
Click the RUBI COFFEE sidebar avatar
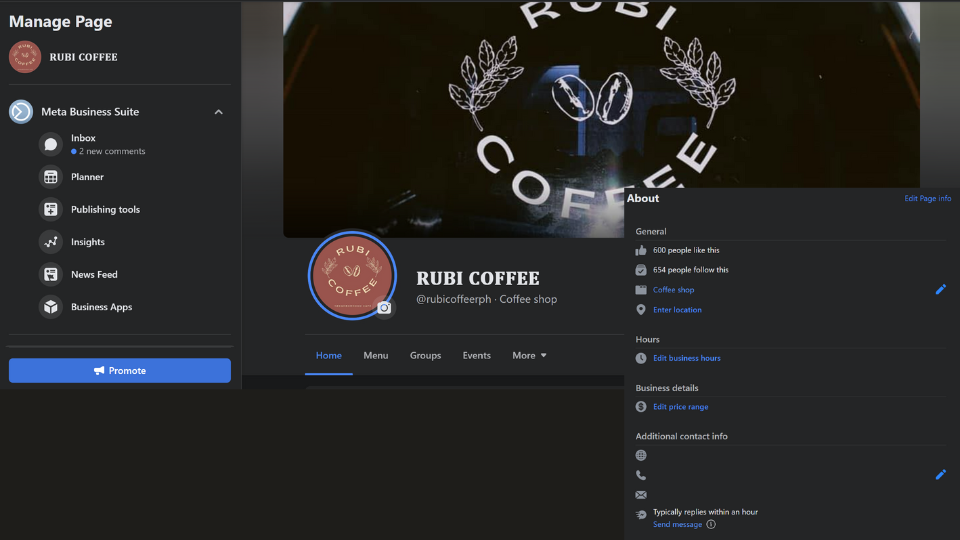[25, 57]
